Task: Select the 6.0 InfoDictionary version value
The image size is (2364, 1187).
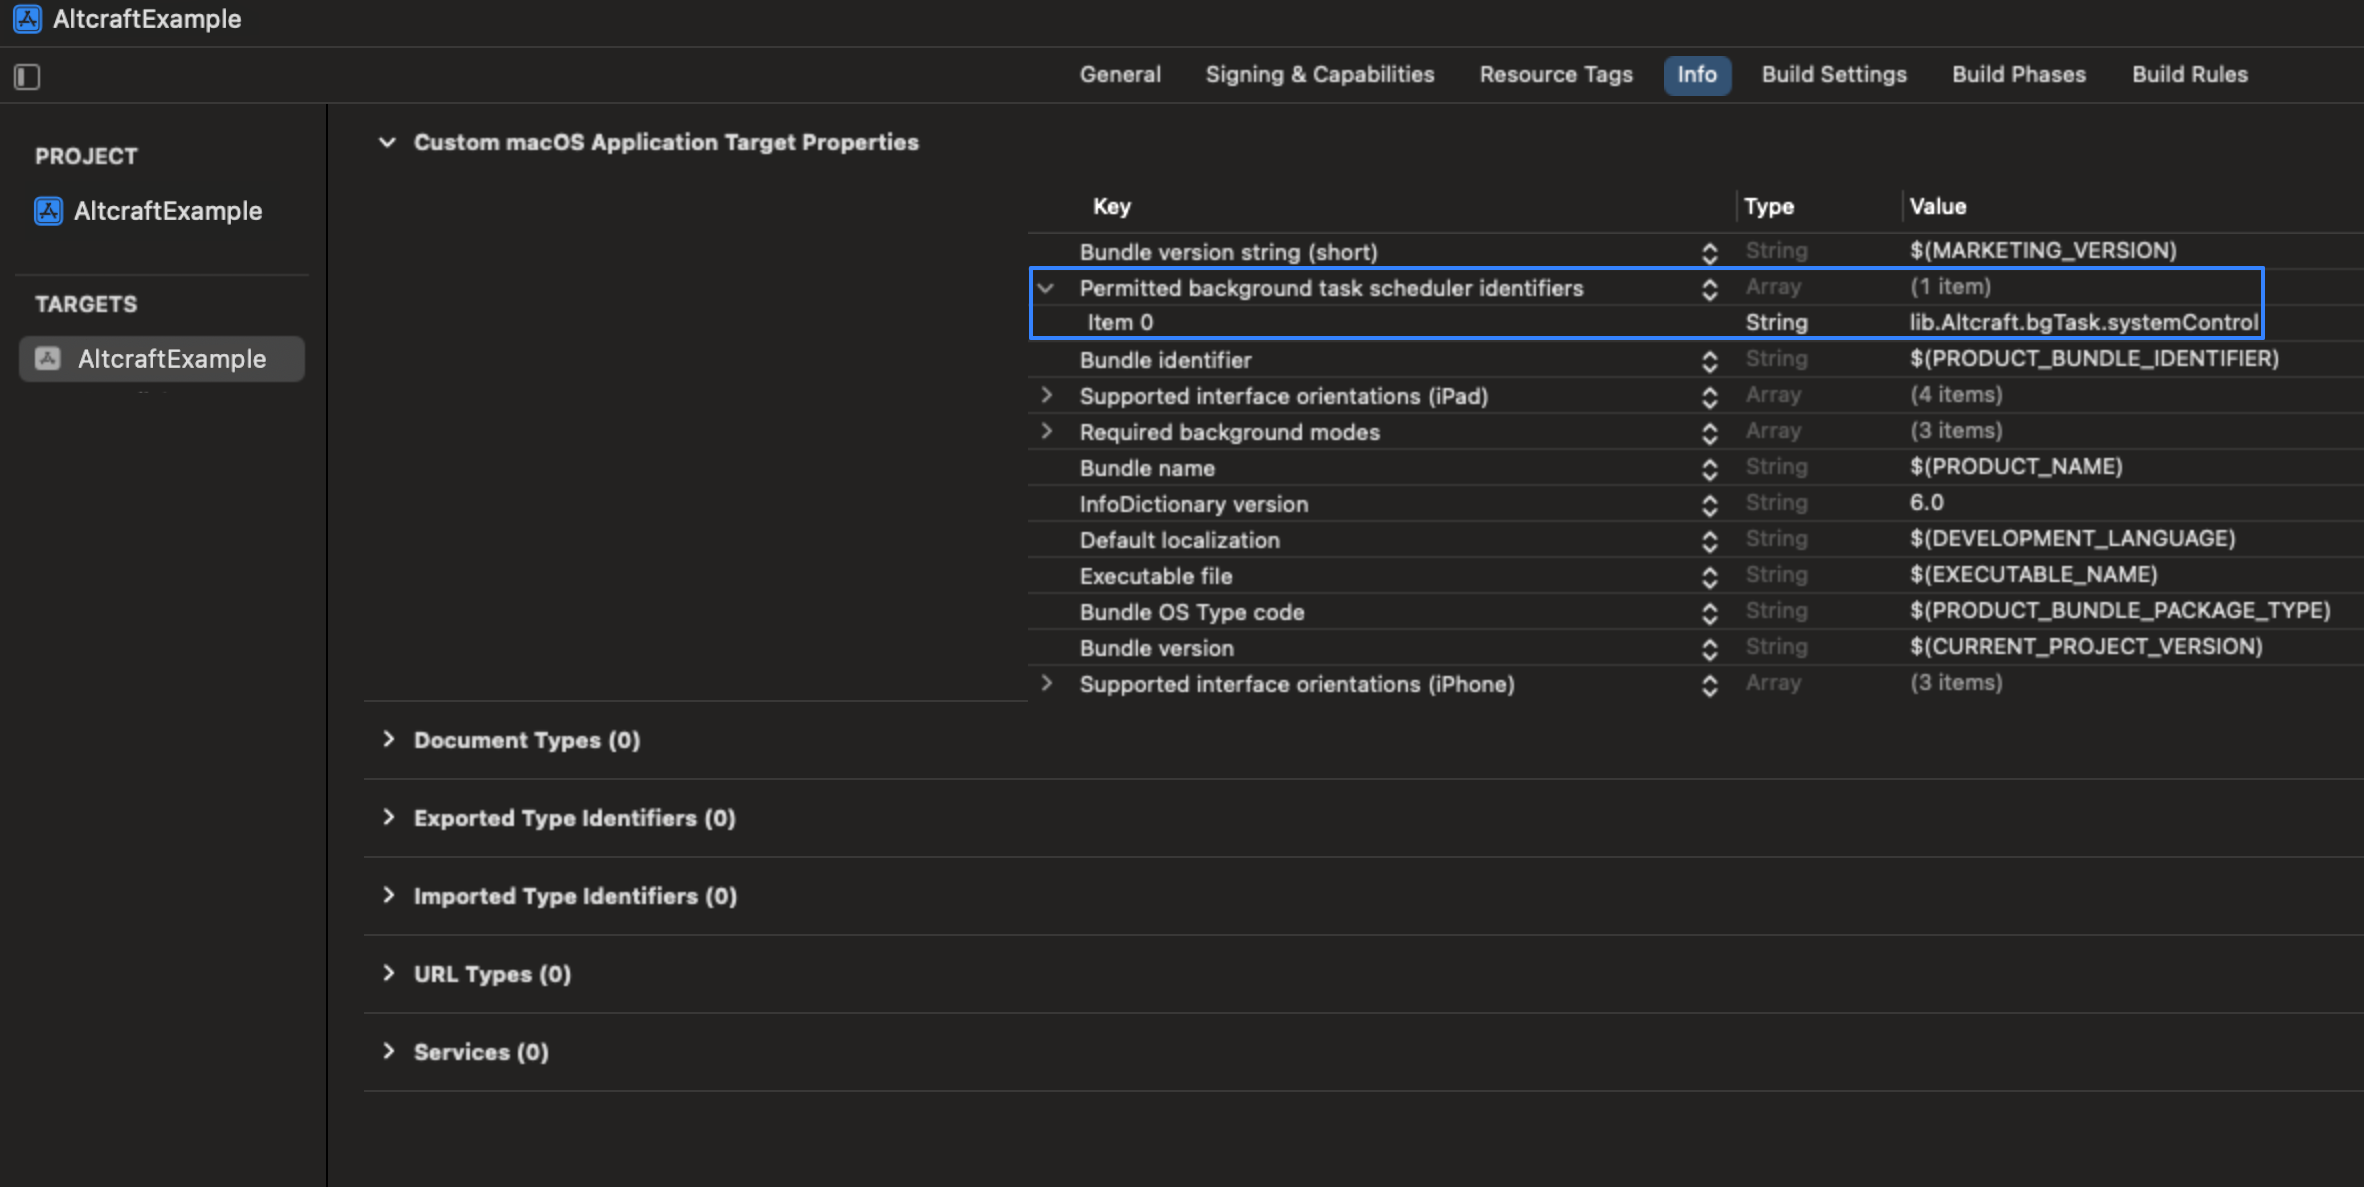Action: point(1926,502)
